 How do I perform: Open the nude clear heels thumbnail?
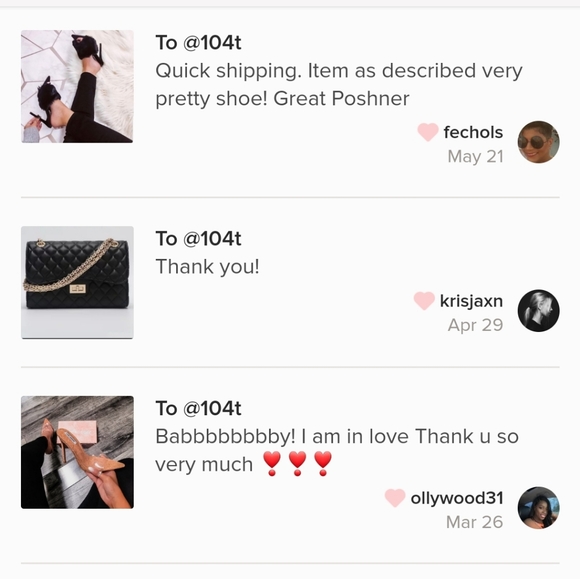click(x=77, y=452)
